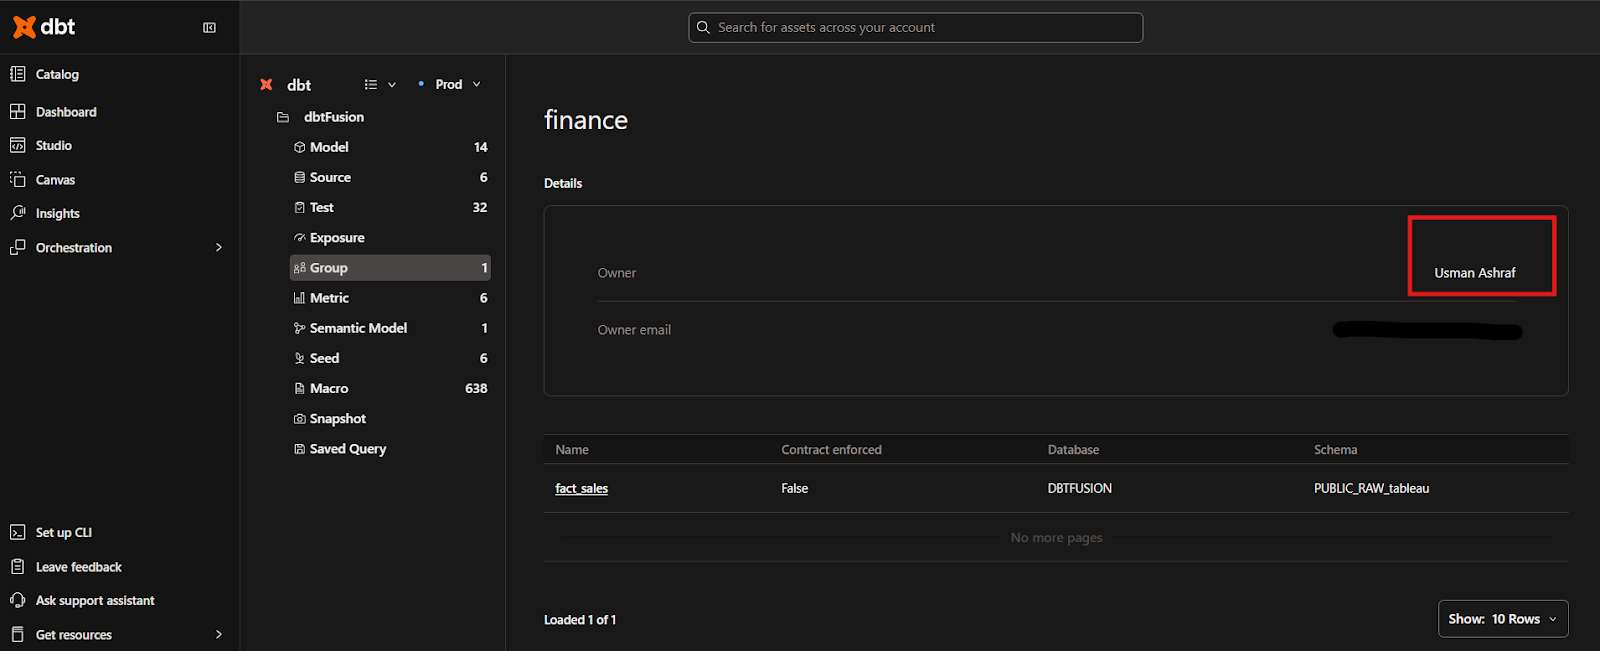Open Insights from the left navigation
The image size is (1600, 651).
pos(57,214)
